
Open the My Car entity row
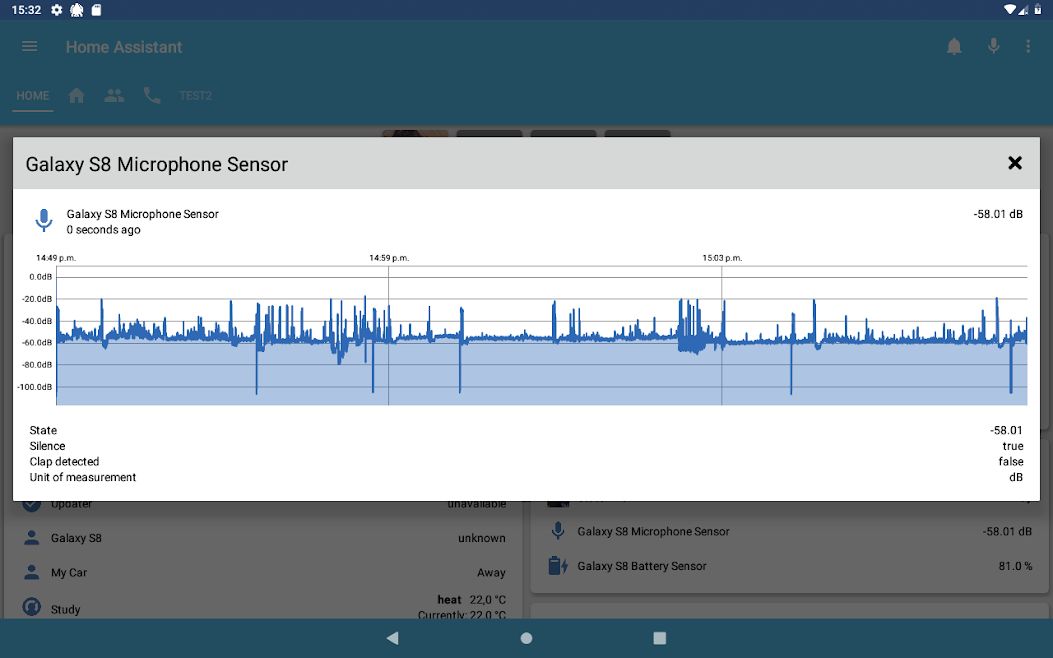[263, 573]
